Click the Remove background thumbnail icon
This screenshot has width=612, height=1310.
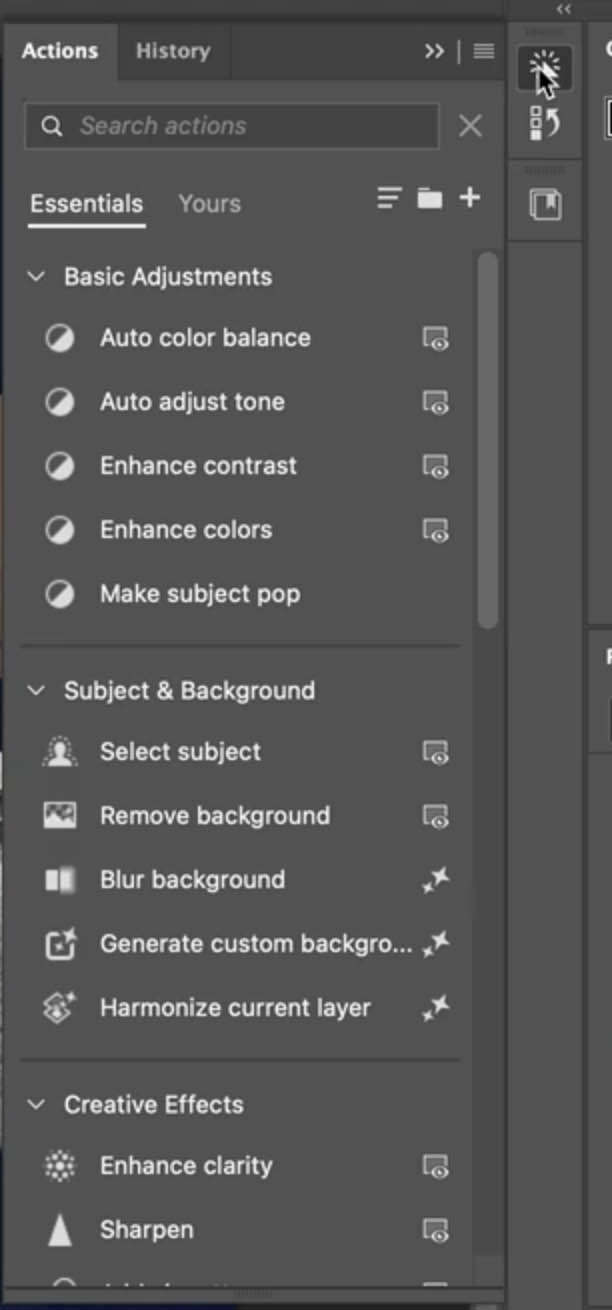(60, 815)
